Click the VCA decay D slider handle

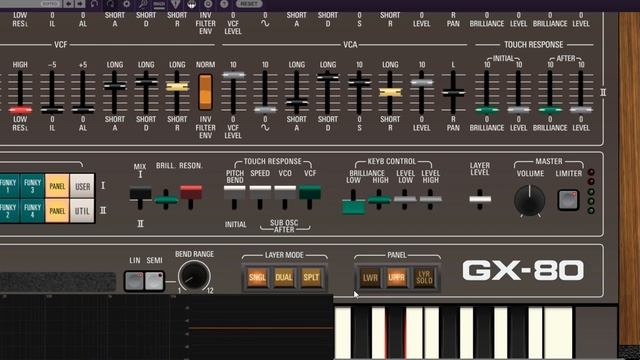tap(328, 77)
